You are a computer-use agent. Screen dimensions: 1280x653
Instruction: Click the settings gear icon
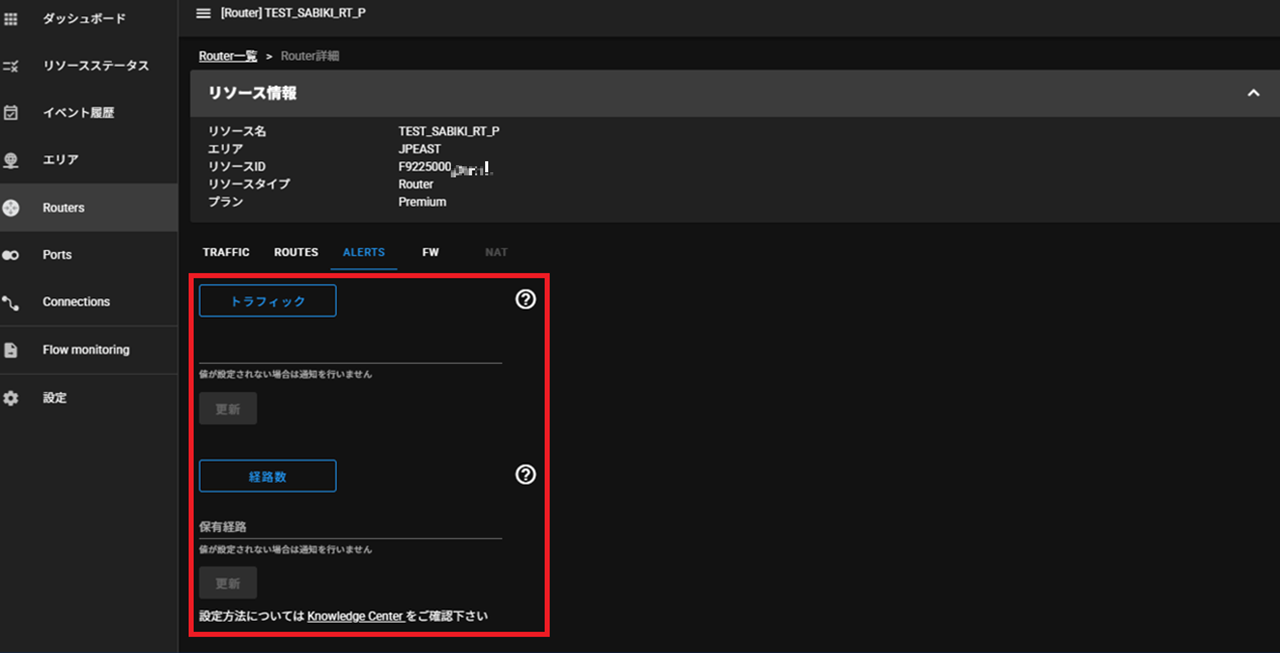point(11,398)
